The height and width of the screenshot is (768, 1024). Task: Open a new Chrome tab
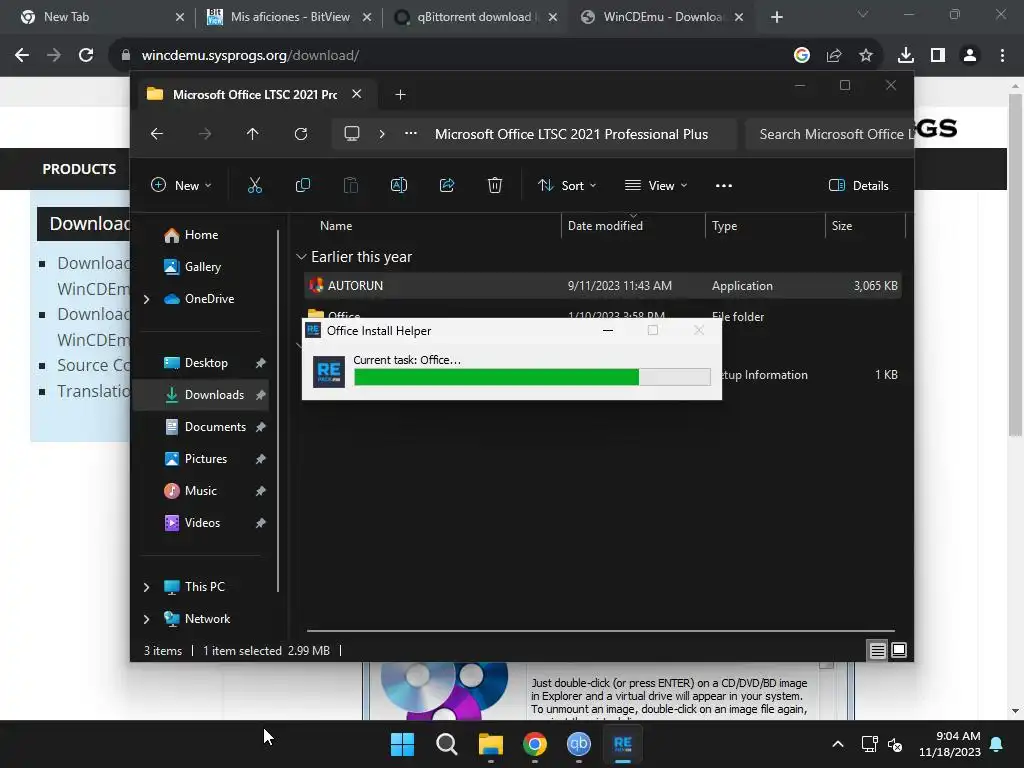pos(776,17)
